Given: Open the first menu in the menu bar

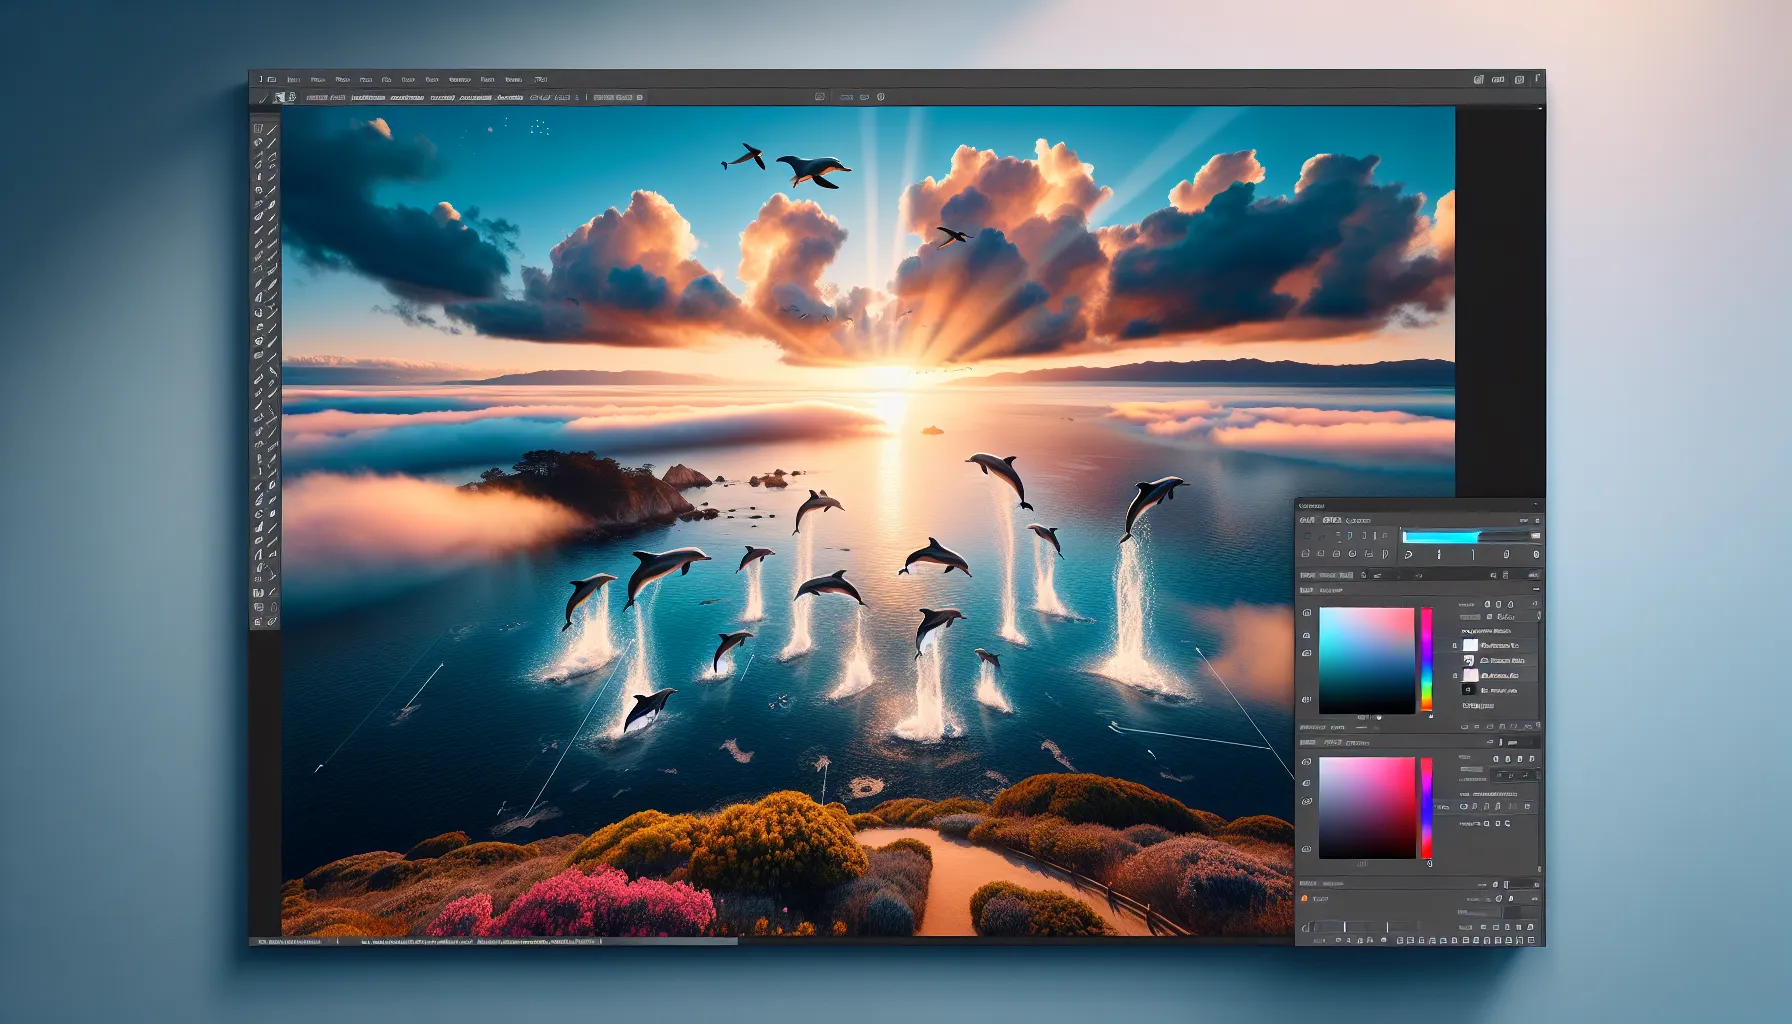Looking at the screenshot, I should pos(293,79).
